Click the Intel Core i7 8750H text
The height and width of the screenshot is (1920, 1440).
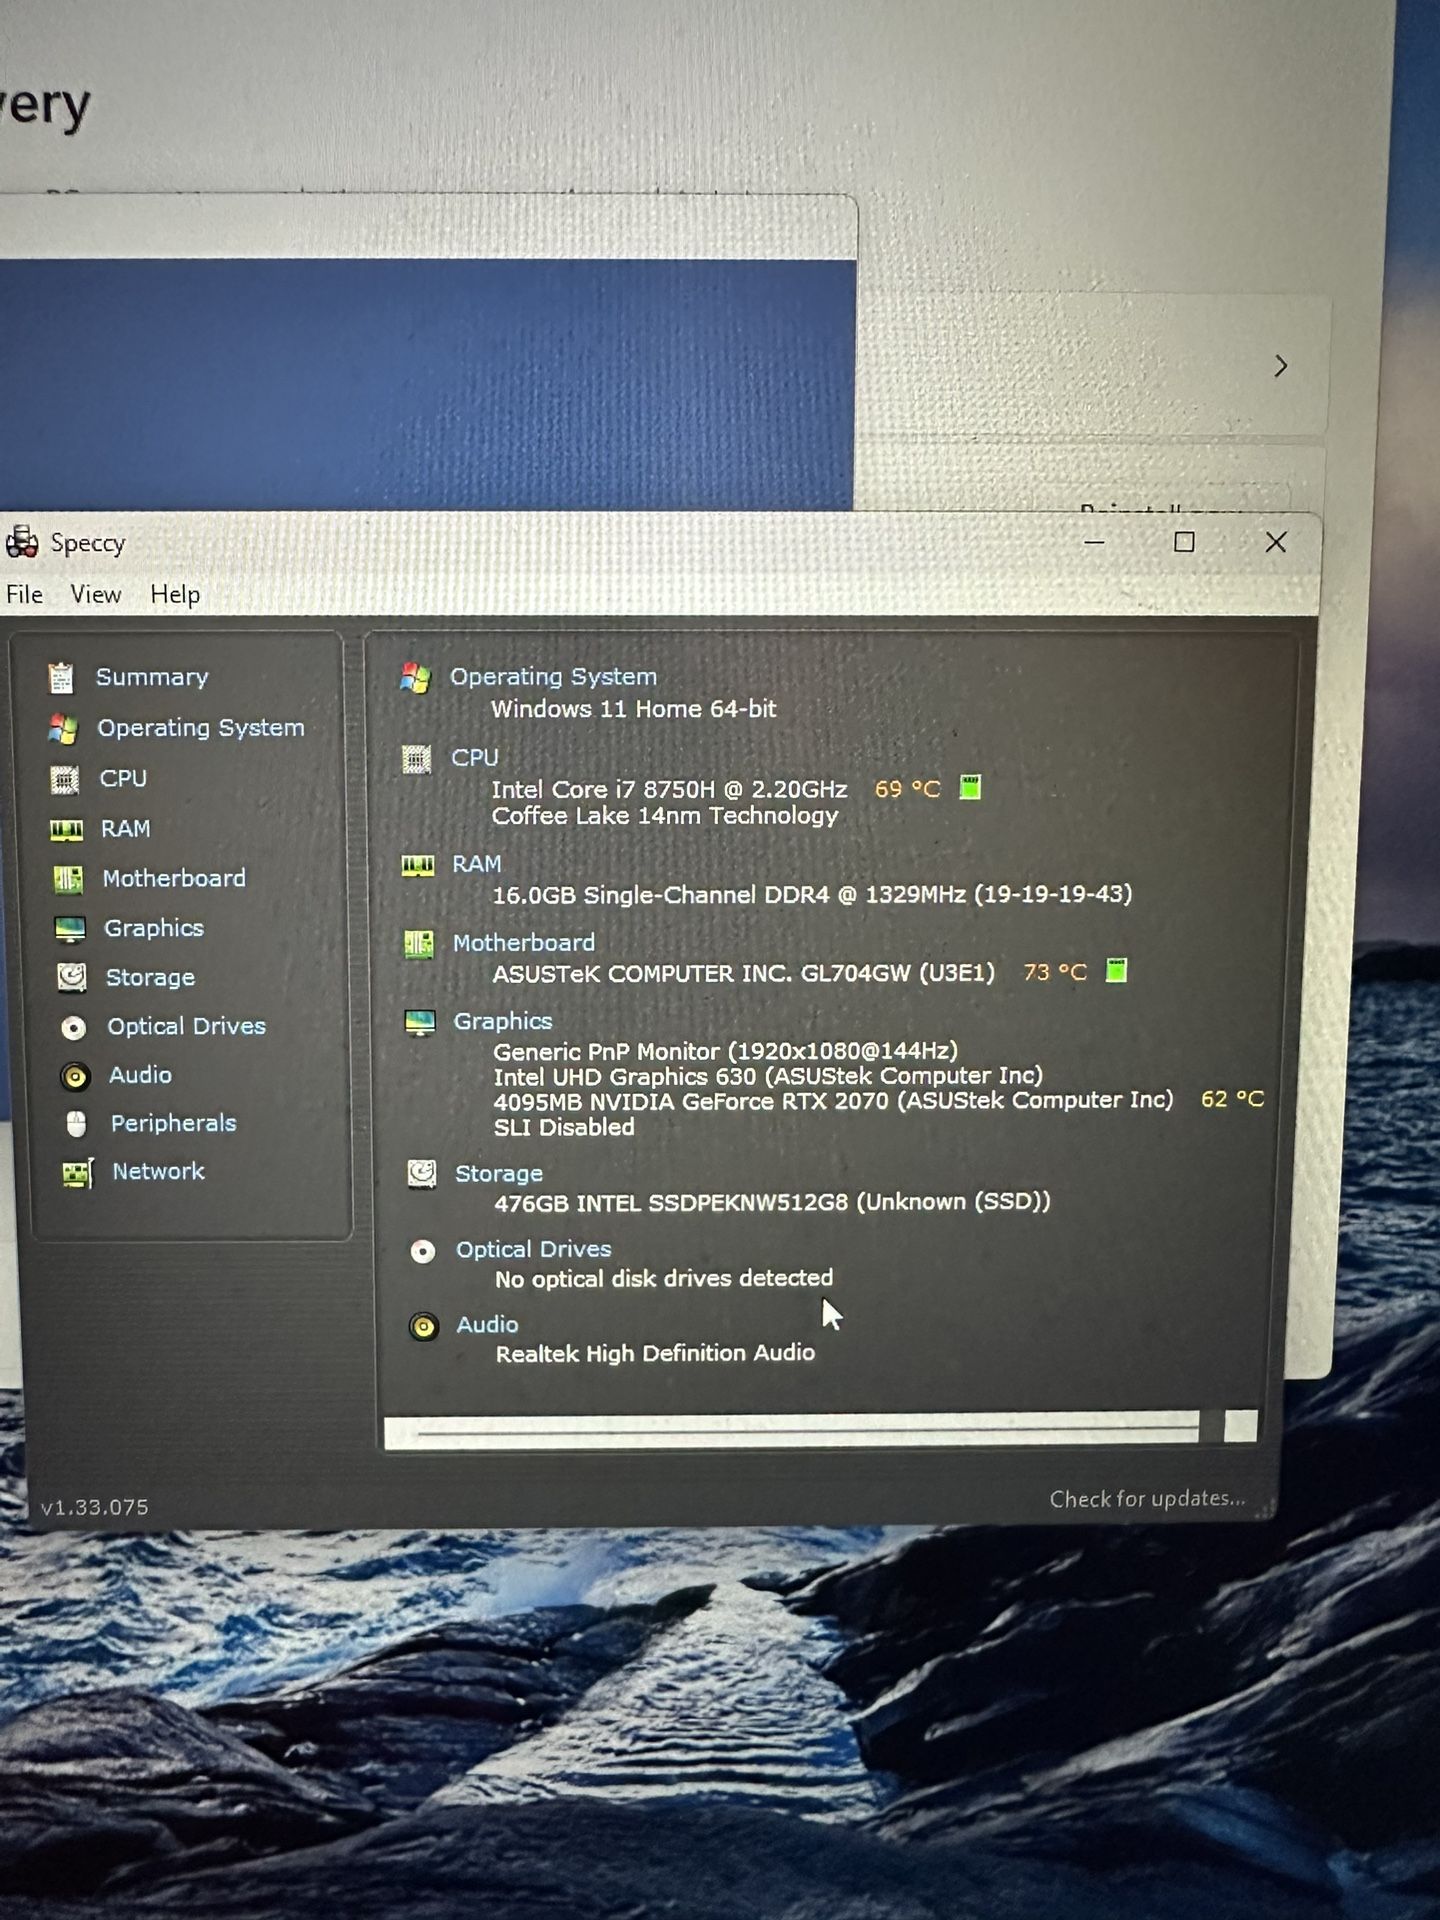tap(669, 789)
